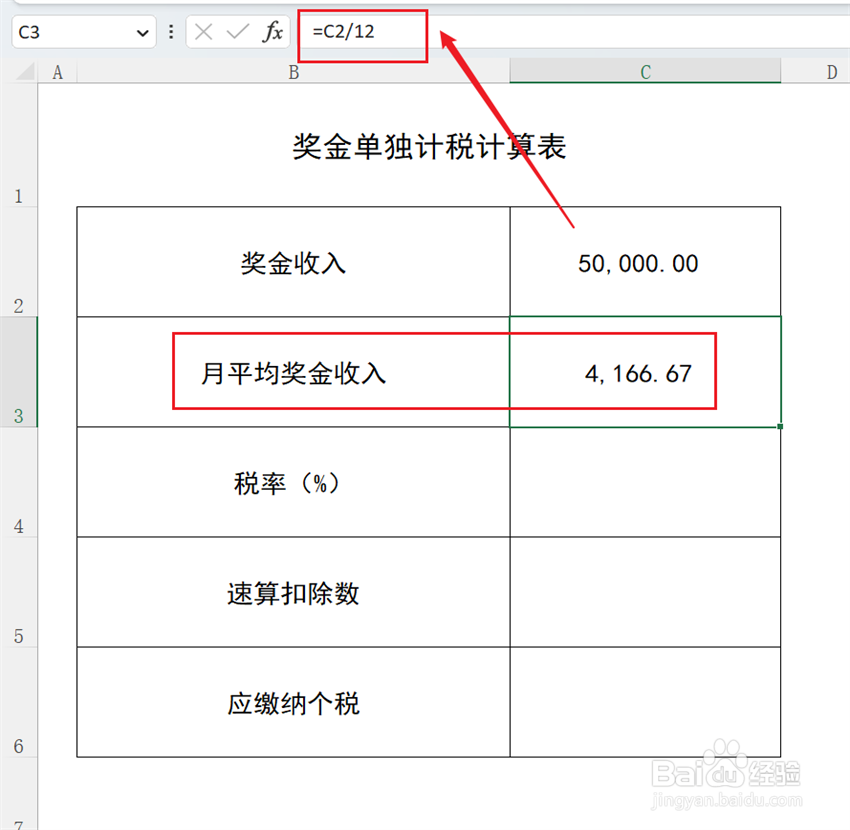Click the formula bar showing =C2/12
Viewport: 850px width, 830px height.
[x=360, y=31]
